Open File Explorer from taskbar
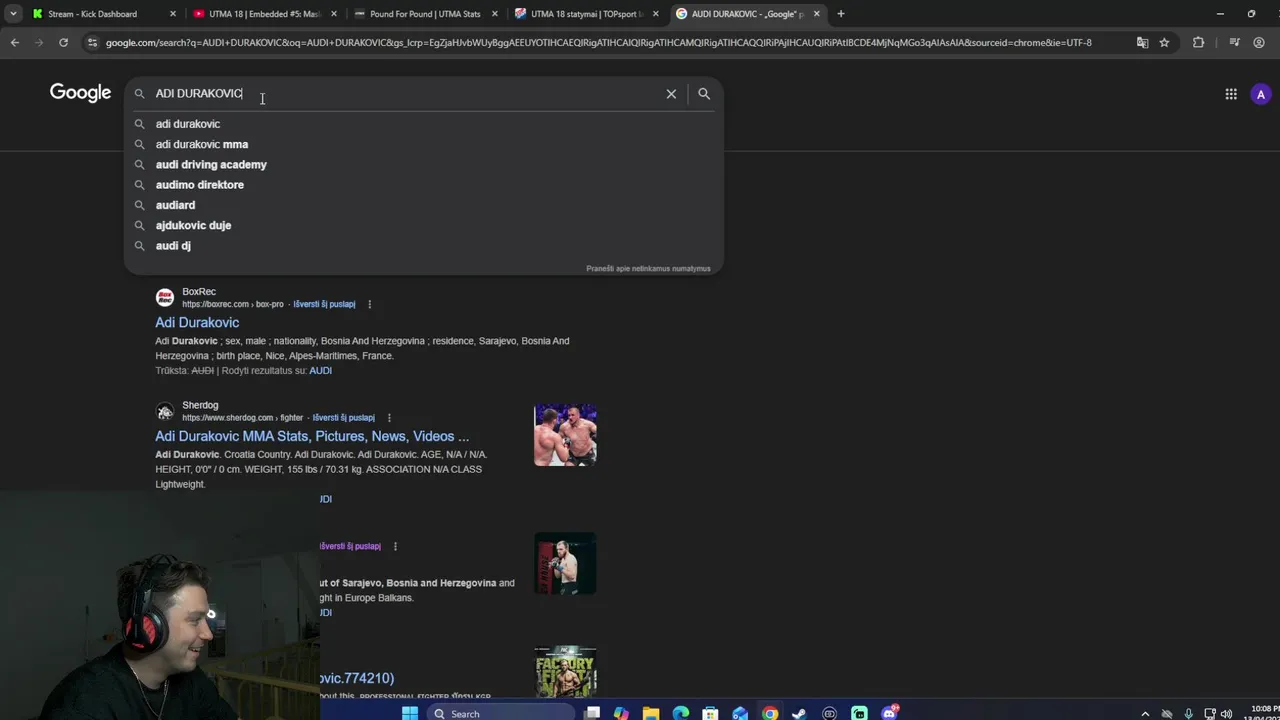Screen dimensions: 1280x720 coord(651,713)
